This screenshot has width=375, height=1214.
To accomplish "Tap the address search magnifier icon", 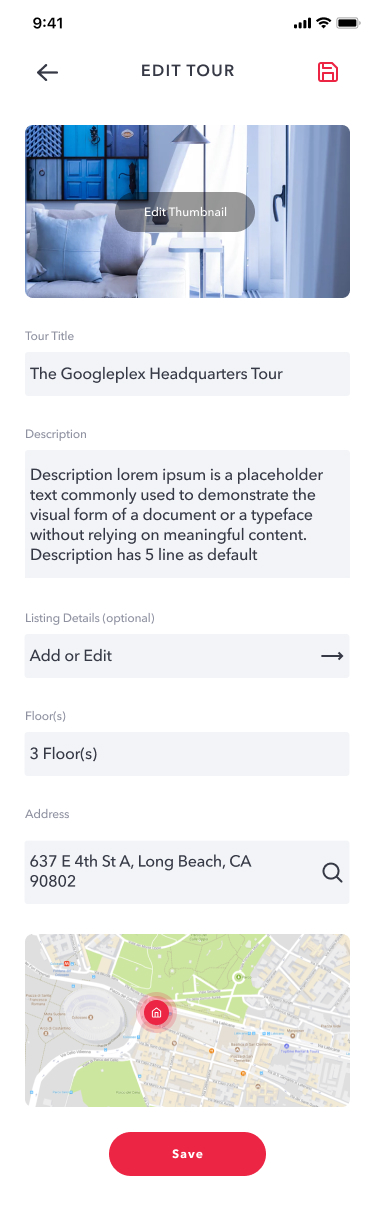I will tap(332, 872).
